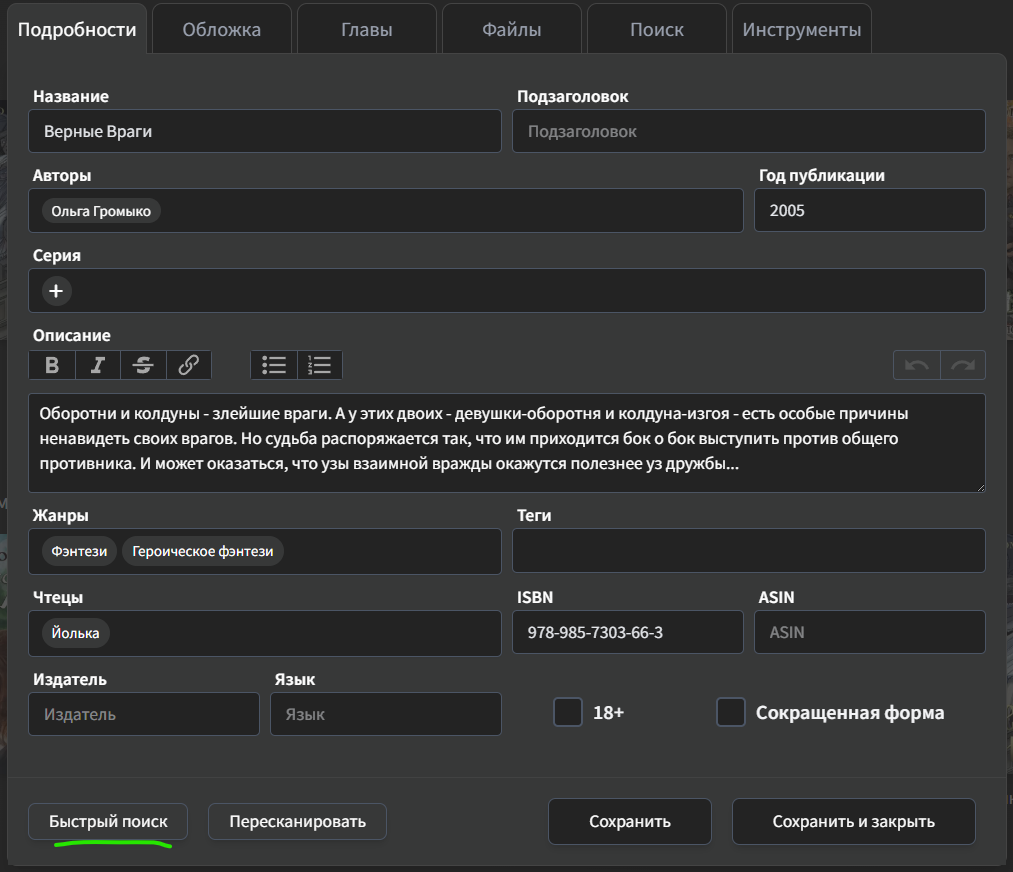Redo description edit
Image resolution: width=1013 pixels, height=872 pixels.
tap(962, 366)
